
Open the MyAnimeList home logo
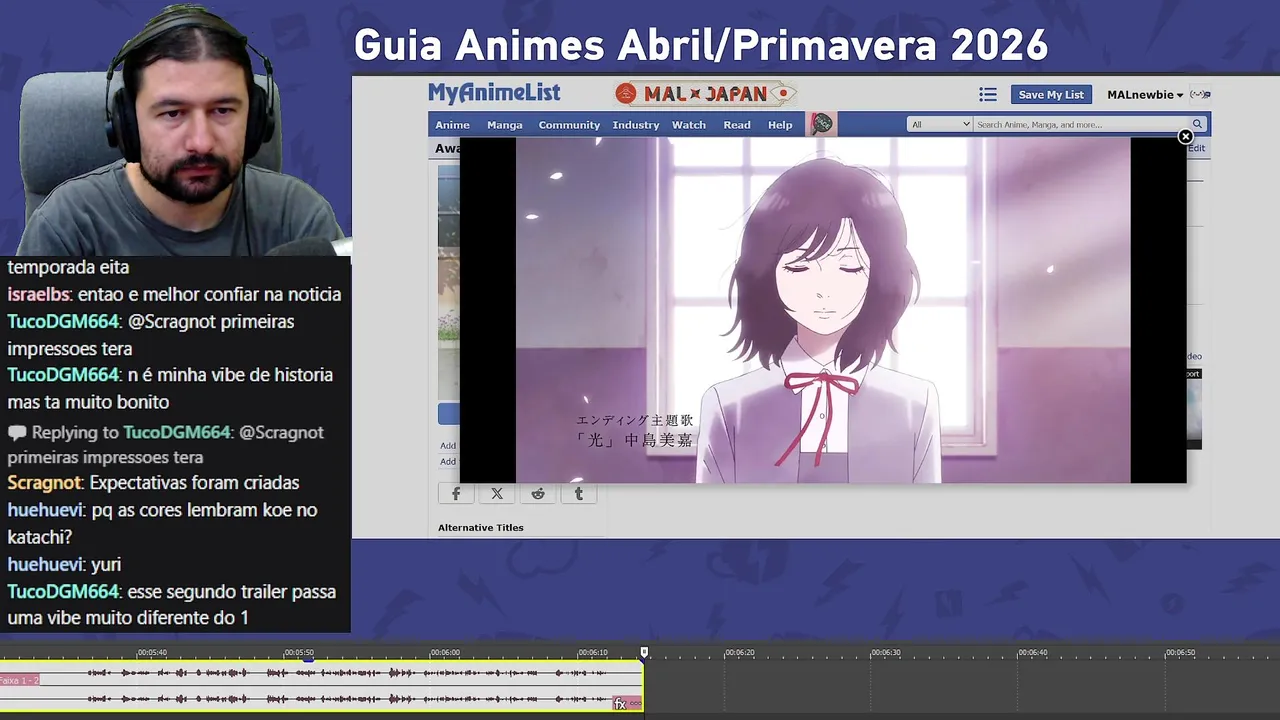coord(494,94)
